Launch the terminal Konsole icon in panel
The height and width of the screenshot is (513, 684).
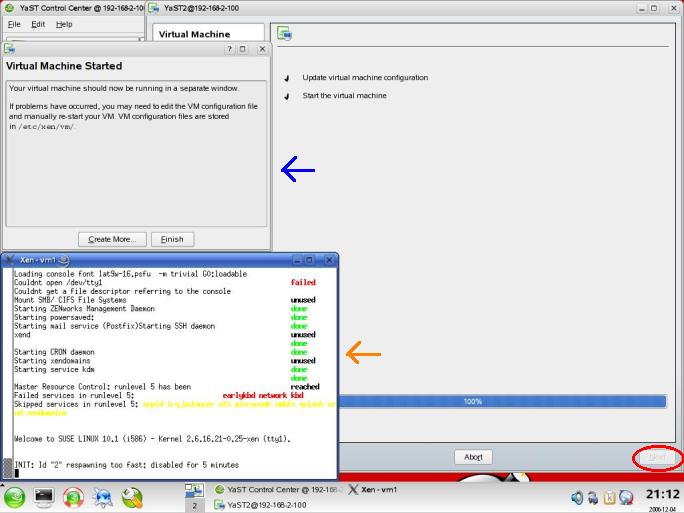[44, 497]
